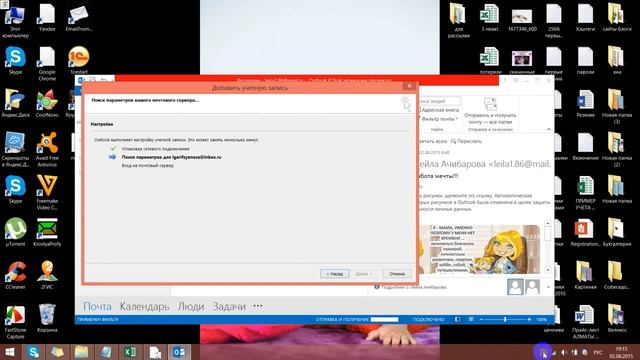
Task: Select the µTorrent desktop icon
Action: point(15,233)
